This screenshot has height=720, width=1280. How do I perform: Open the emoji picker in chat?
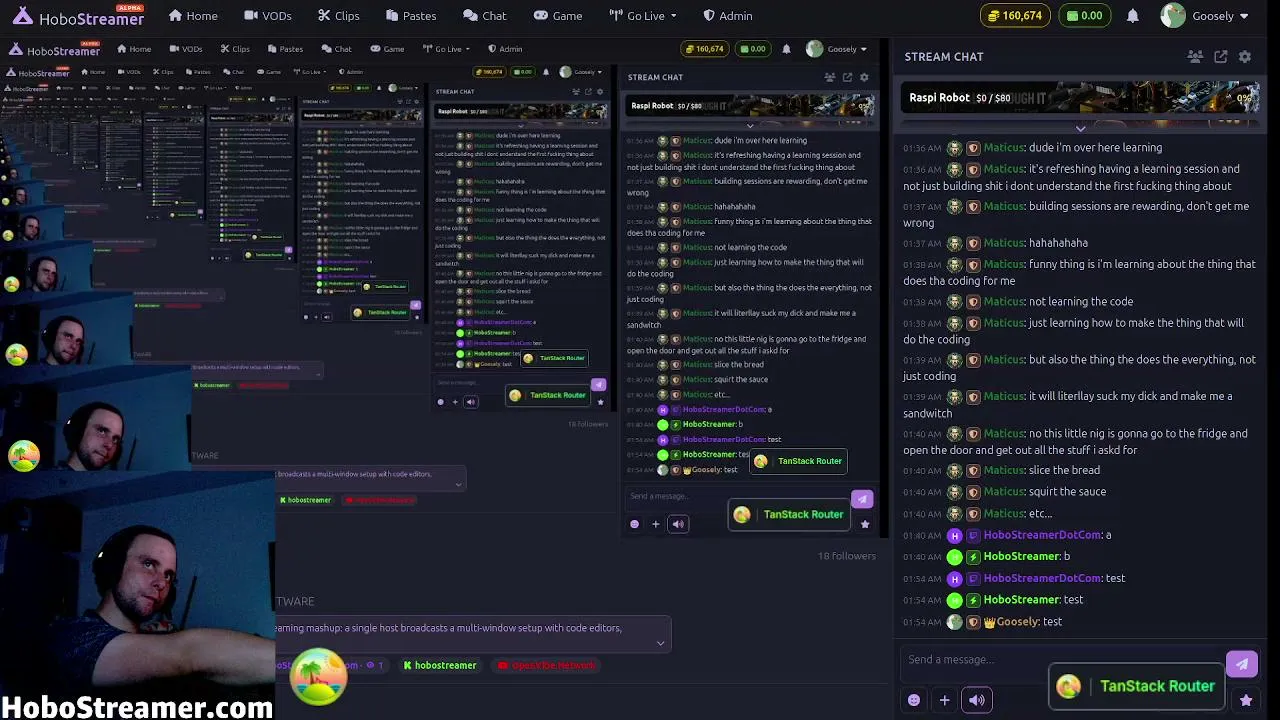coord(913,700)
